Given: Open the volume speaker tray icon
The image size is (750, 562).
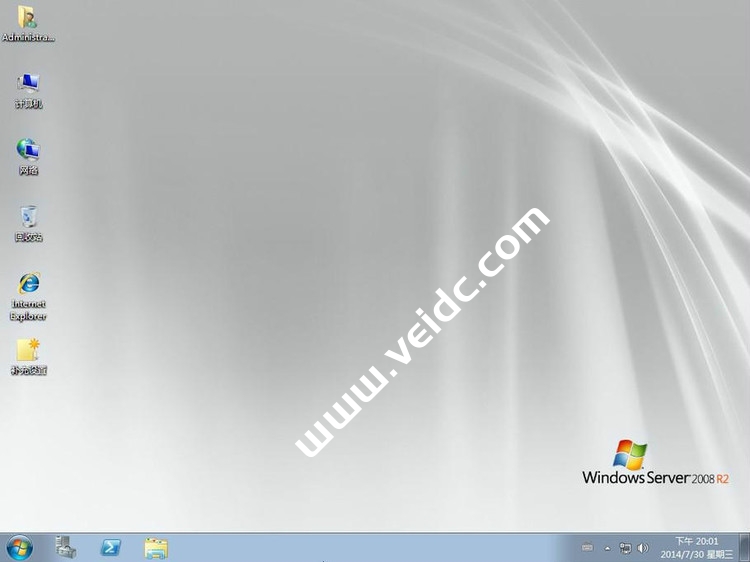Looking at the screenshot, I should (x=642, y=548).
